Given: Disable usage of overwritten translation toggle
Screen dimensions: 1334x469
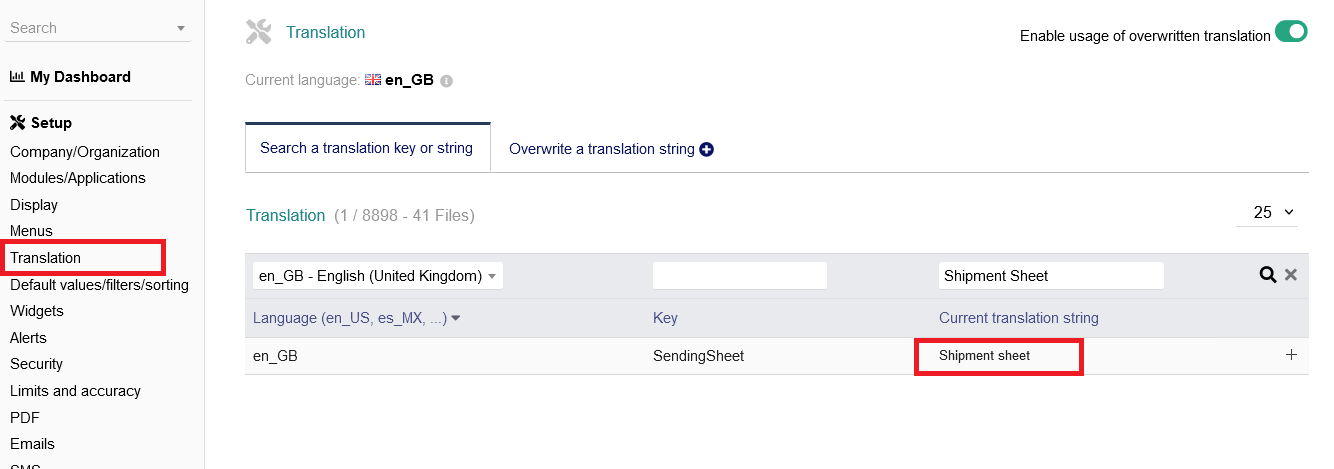Looking at the screenshot, I should pos(1291,33).
